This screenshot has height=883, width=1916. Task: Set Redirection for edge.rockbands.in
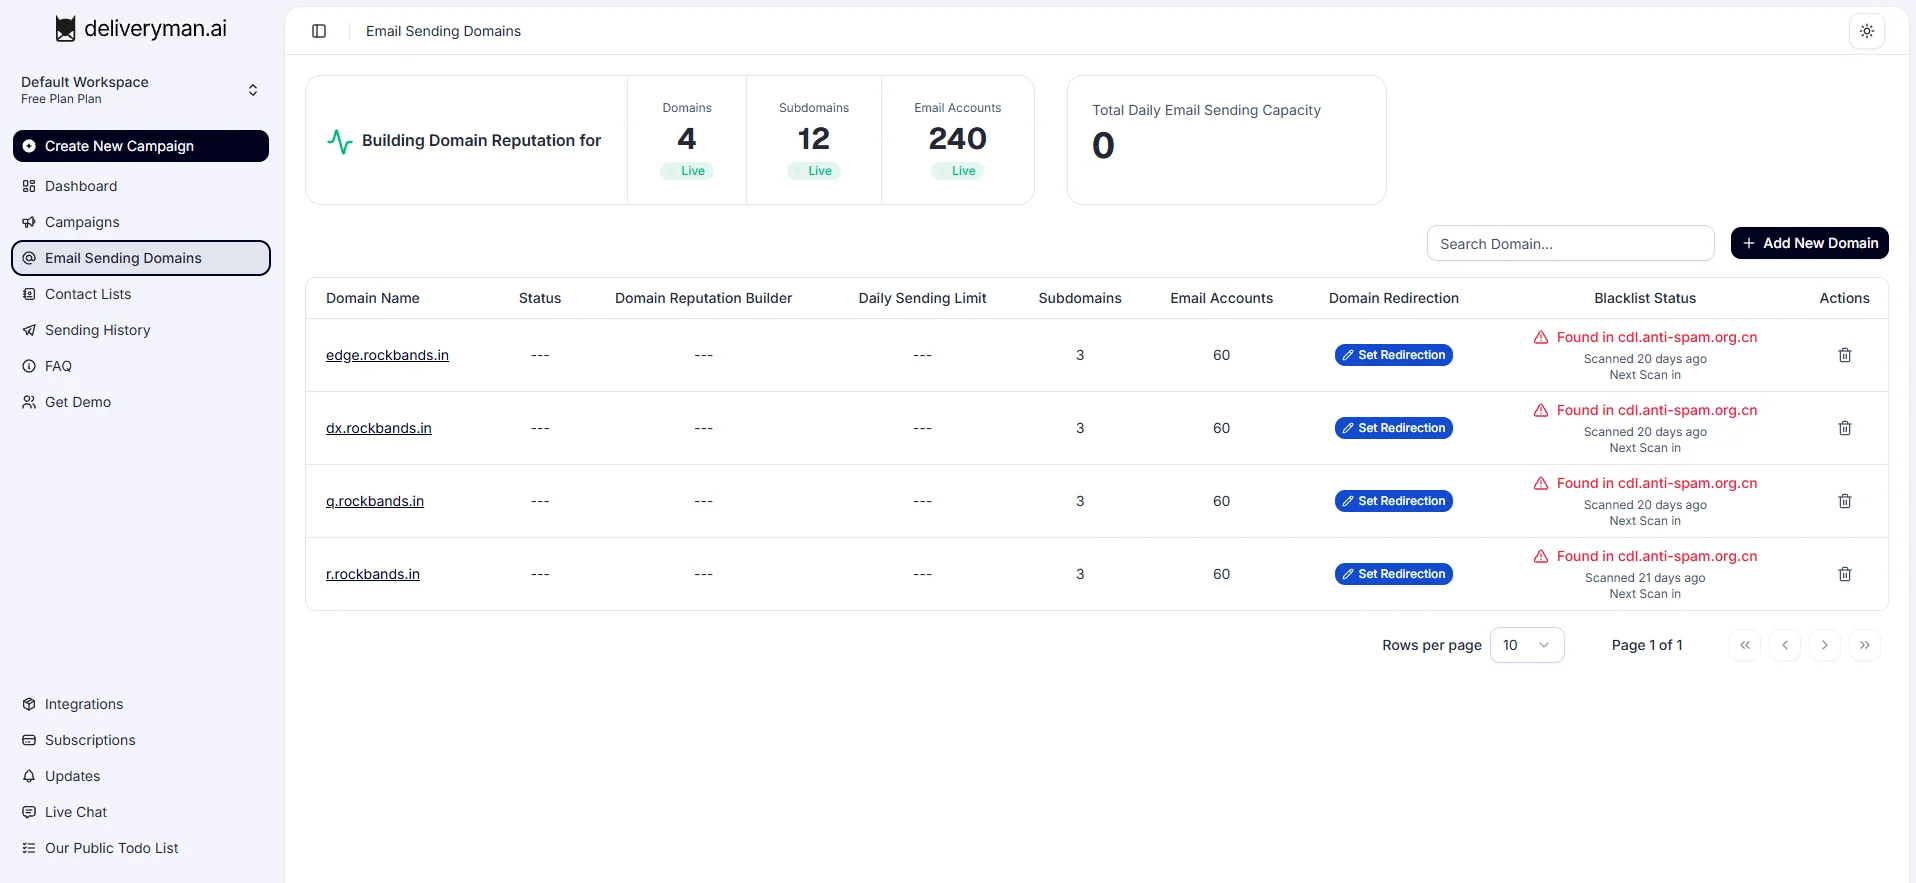pos(1393,355)
